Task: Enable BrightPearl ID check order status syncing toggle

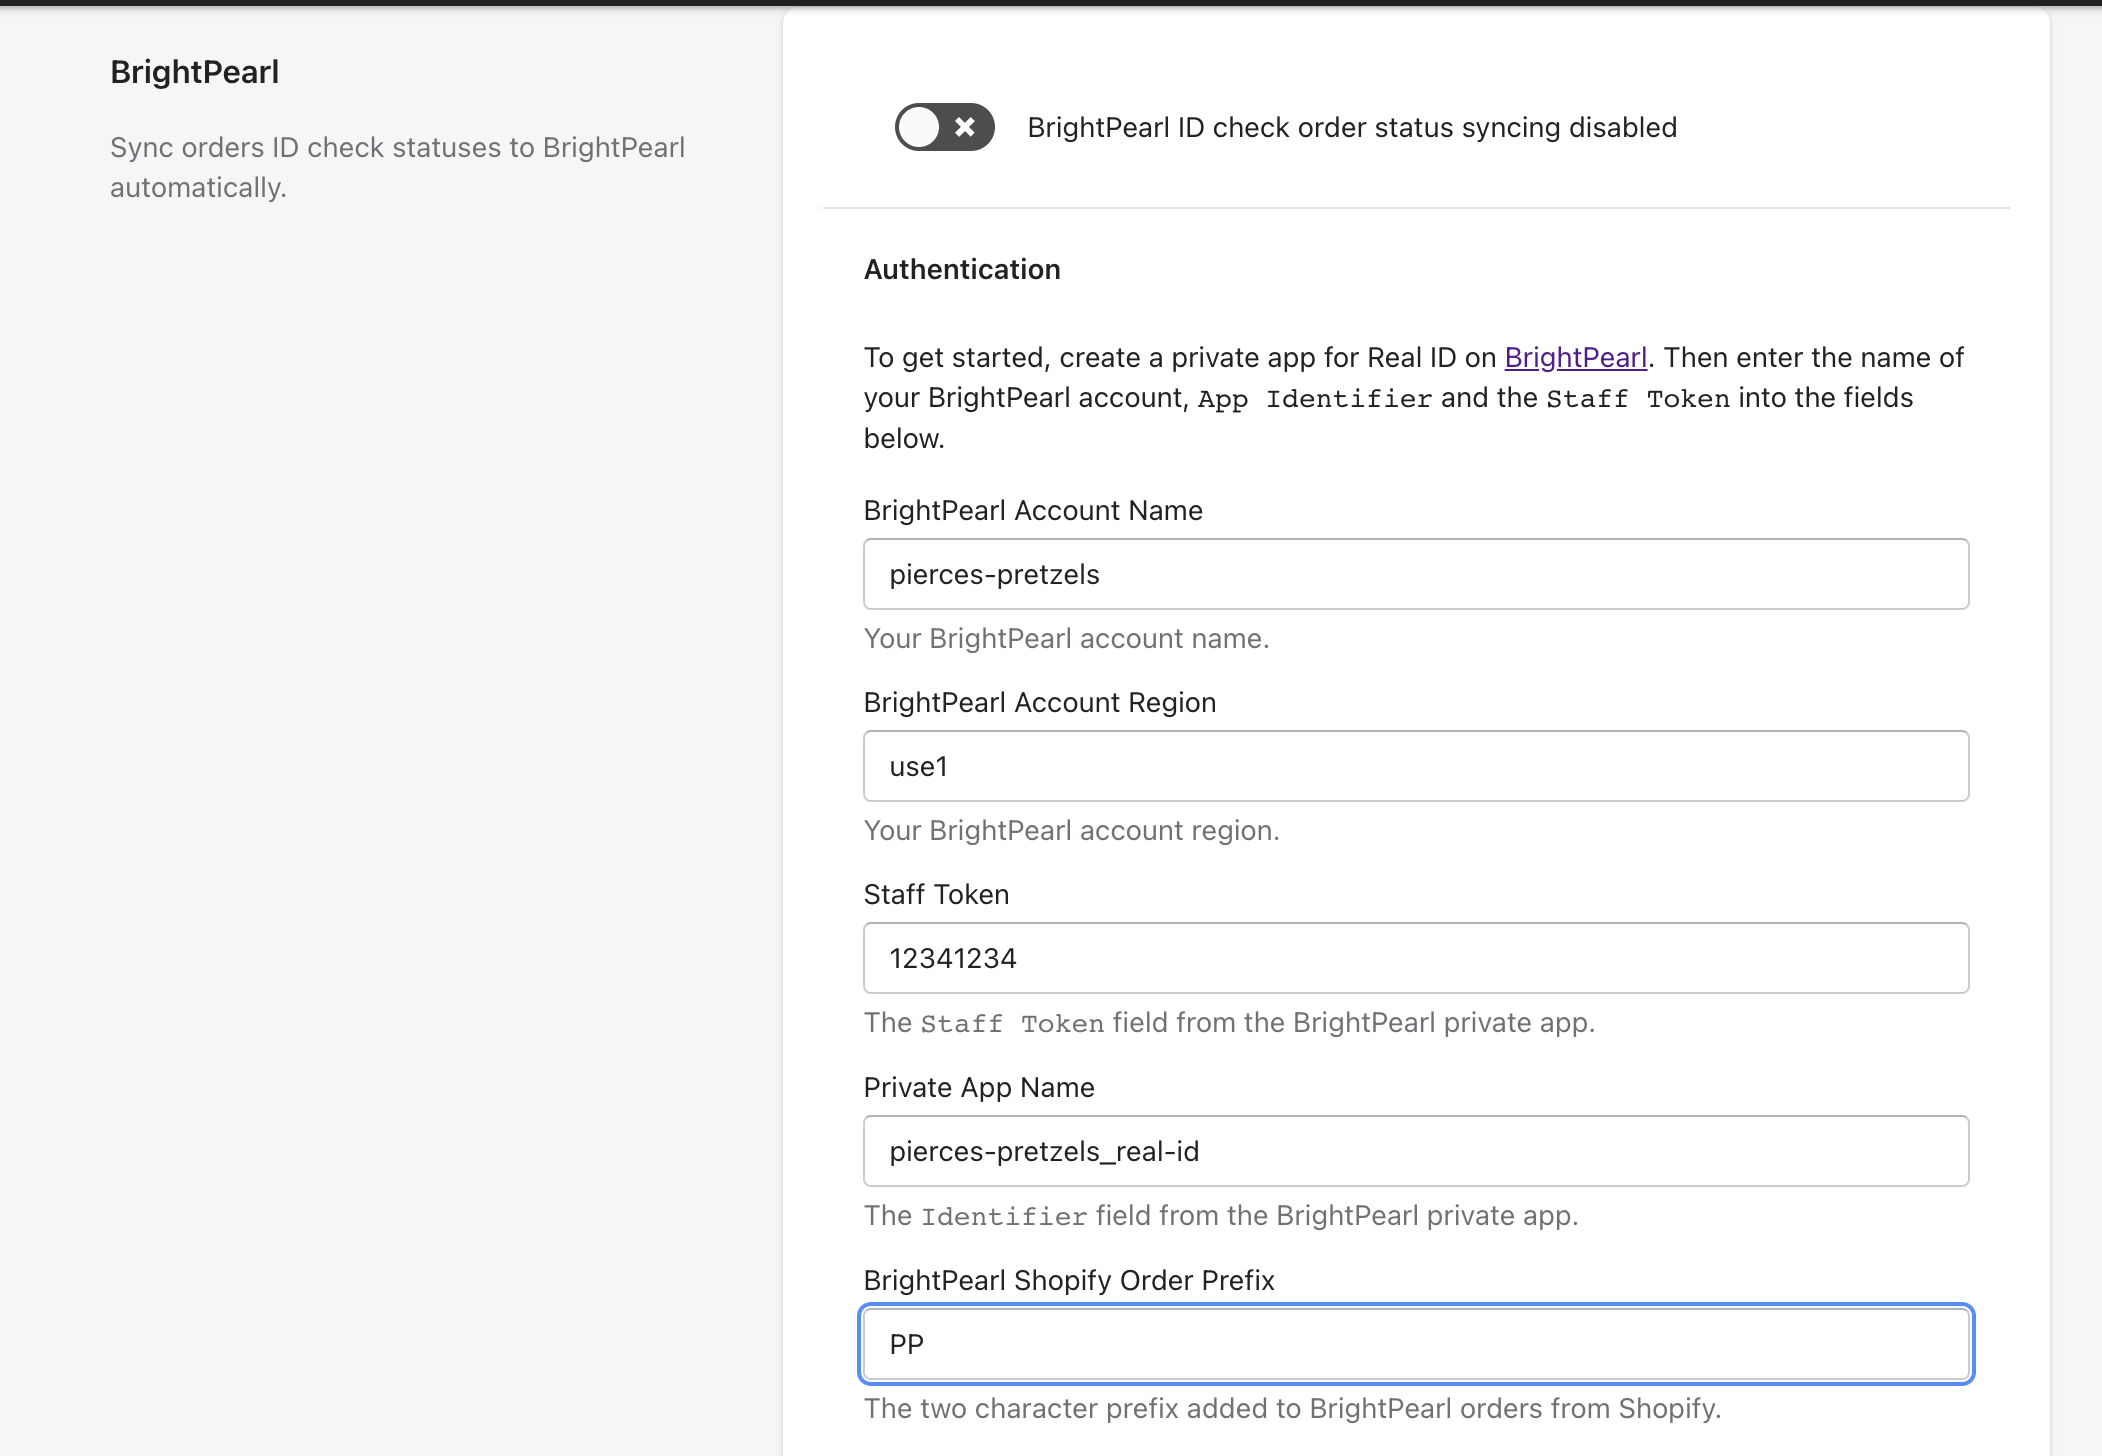Action: click(x=944, y=127)
